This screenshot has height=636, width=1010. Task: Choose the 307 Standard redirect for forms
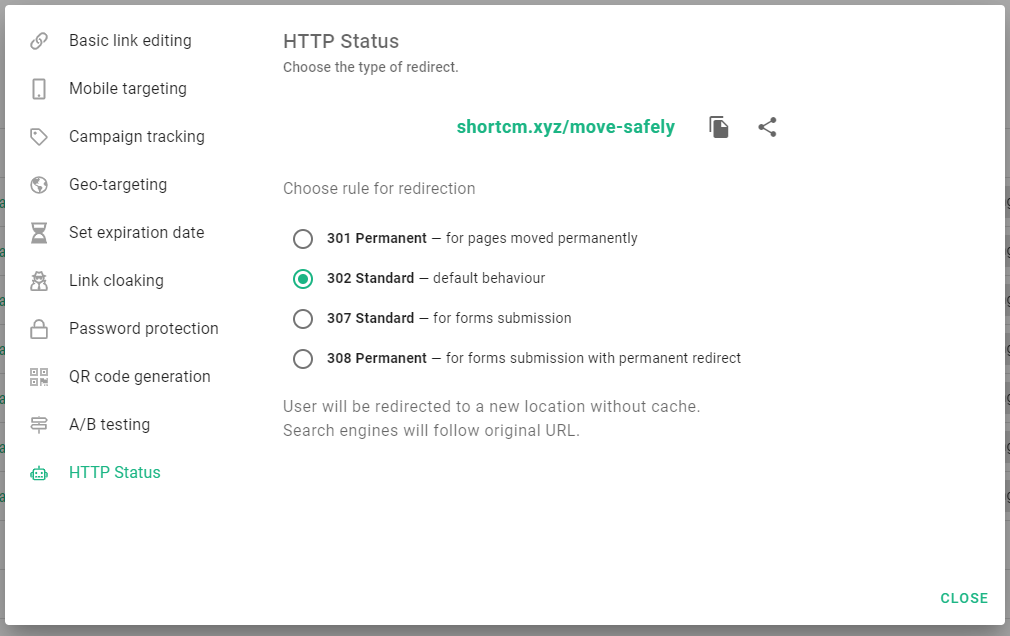303,319
